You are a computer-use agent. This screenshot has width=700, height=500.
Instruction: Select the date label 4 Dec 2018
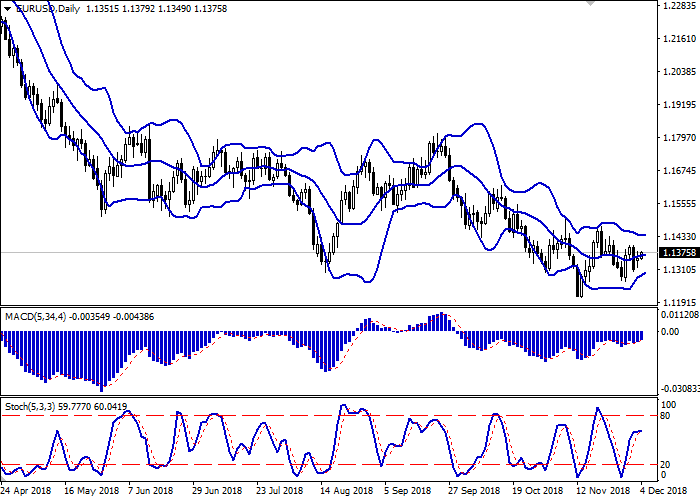click(x=663, y=491)
